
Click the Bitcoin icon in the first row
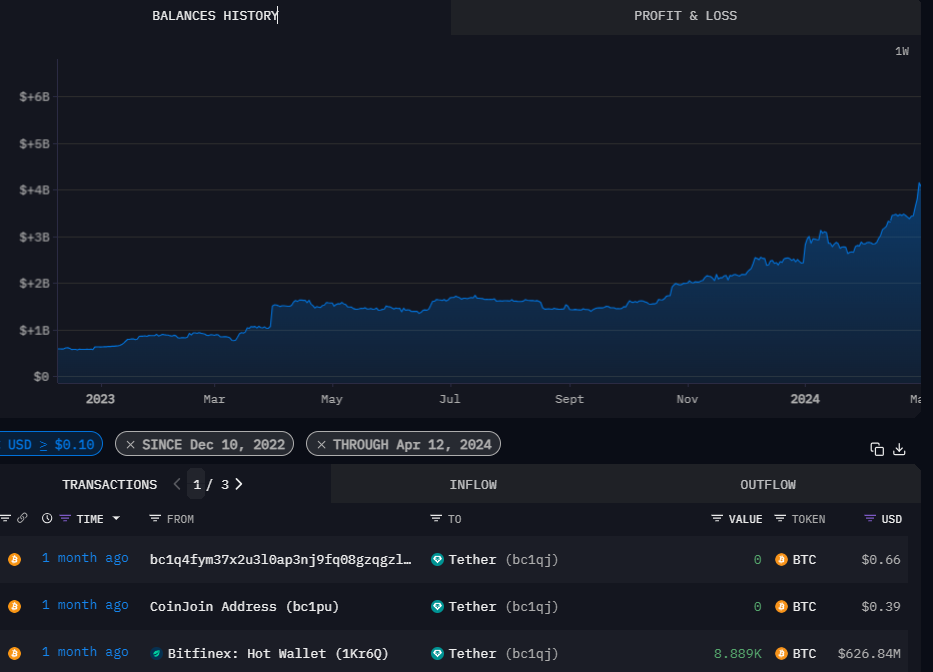14,559
